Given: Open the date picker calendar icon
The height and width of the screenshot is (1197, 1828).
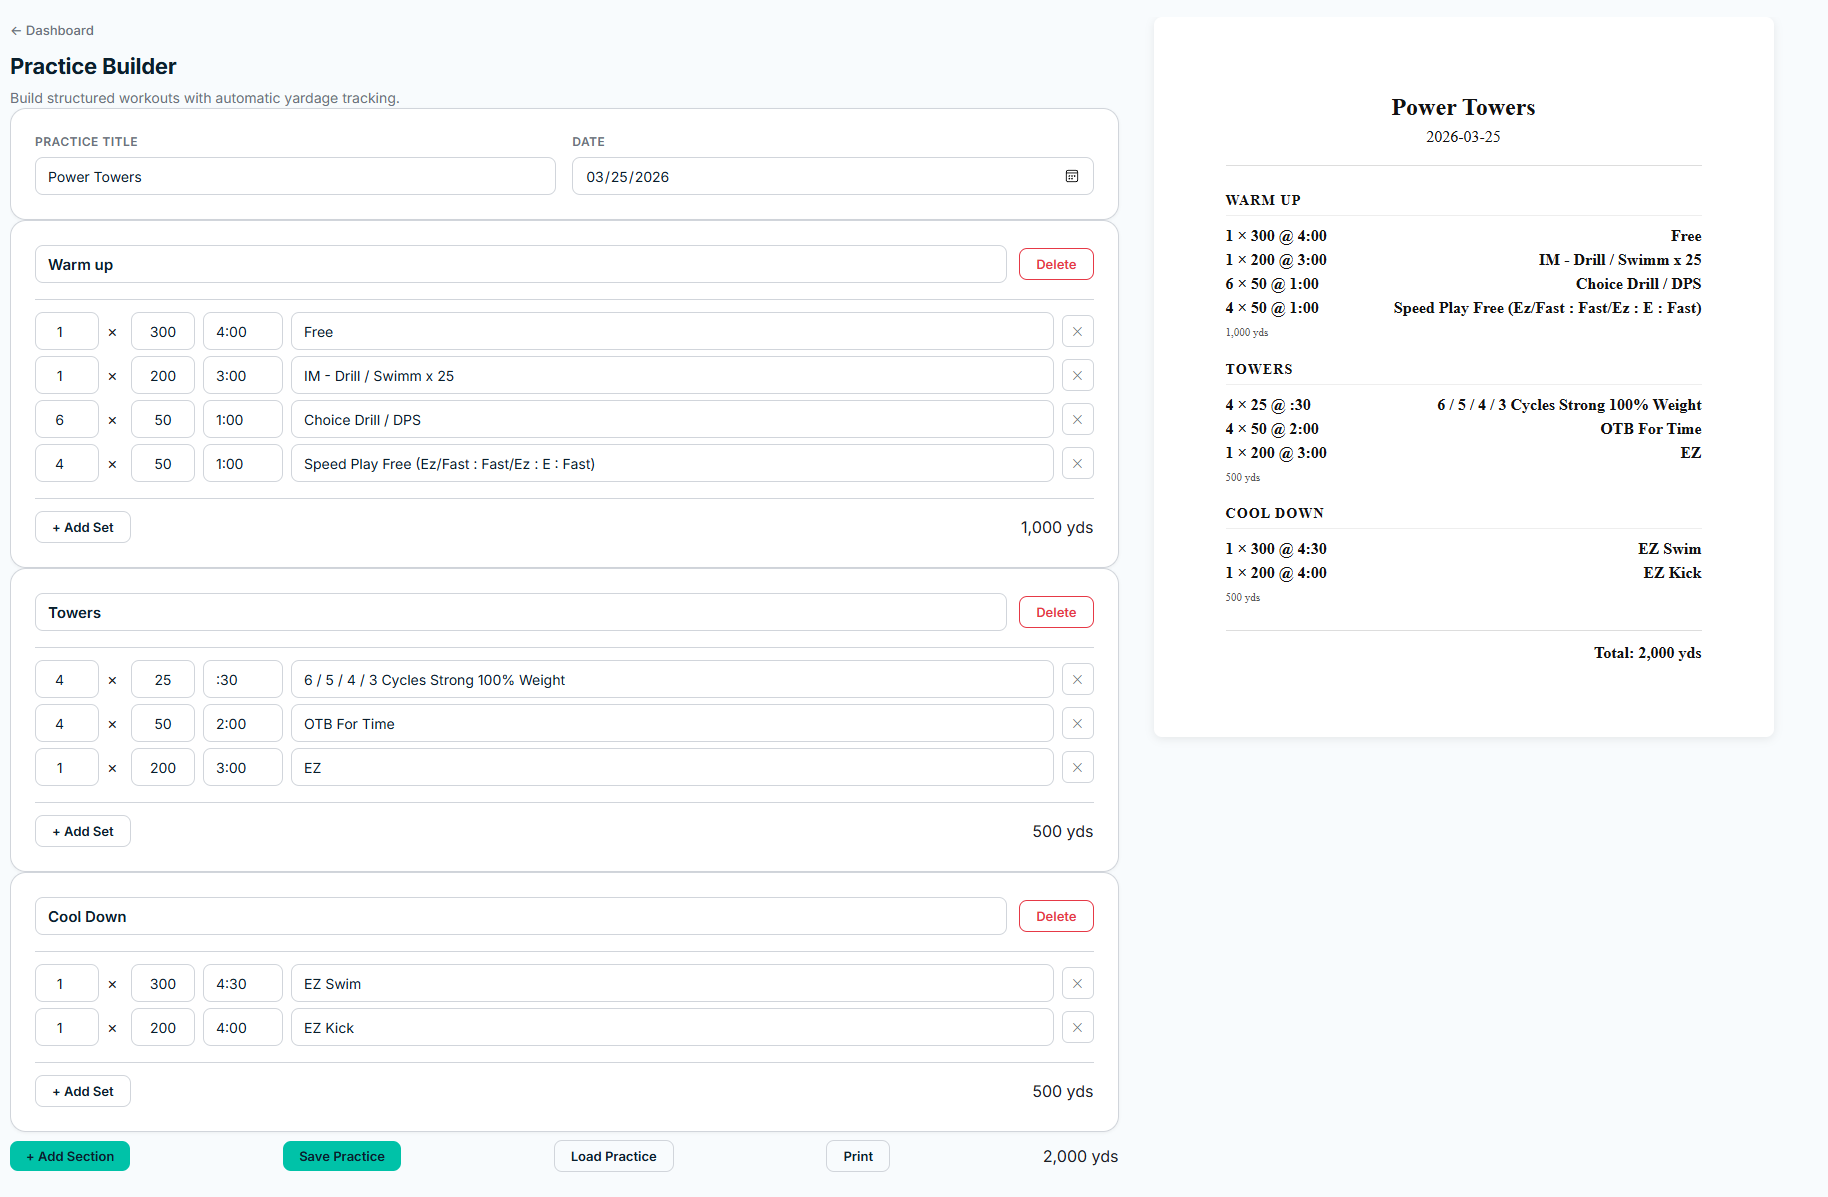Looking at the screenshot, I should point(1071,176).
